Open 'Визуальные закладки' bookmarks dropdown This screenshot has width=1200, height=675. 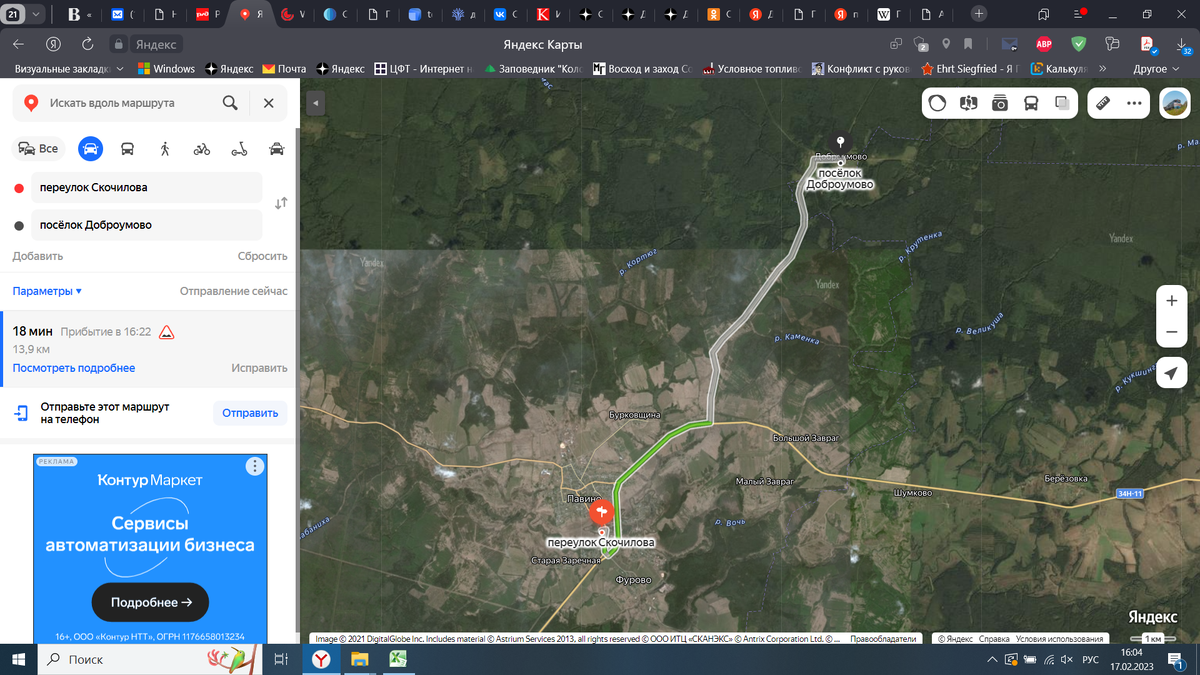pyautogui.click(x=68, y=69)
